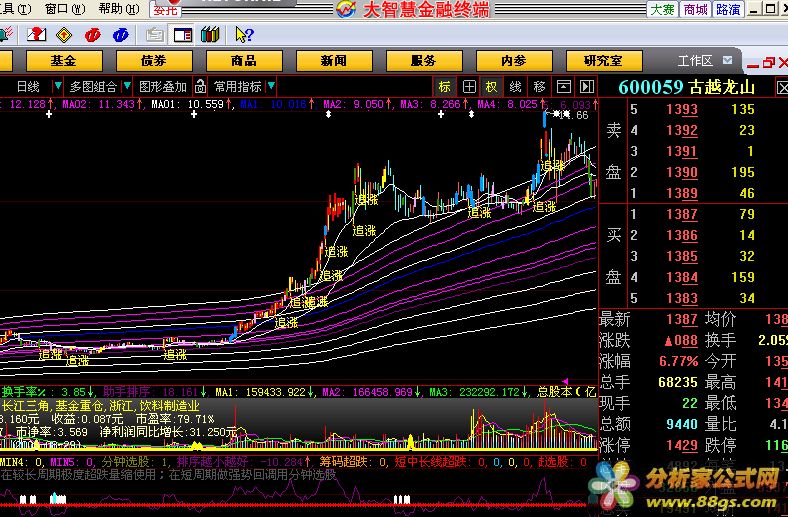Open the 服务 tab
The height and width of the screenshot is (517, 788).
click(x=424, y=61)
